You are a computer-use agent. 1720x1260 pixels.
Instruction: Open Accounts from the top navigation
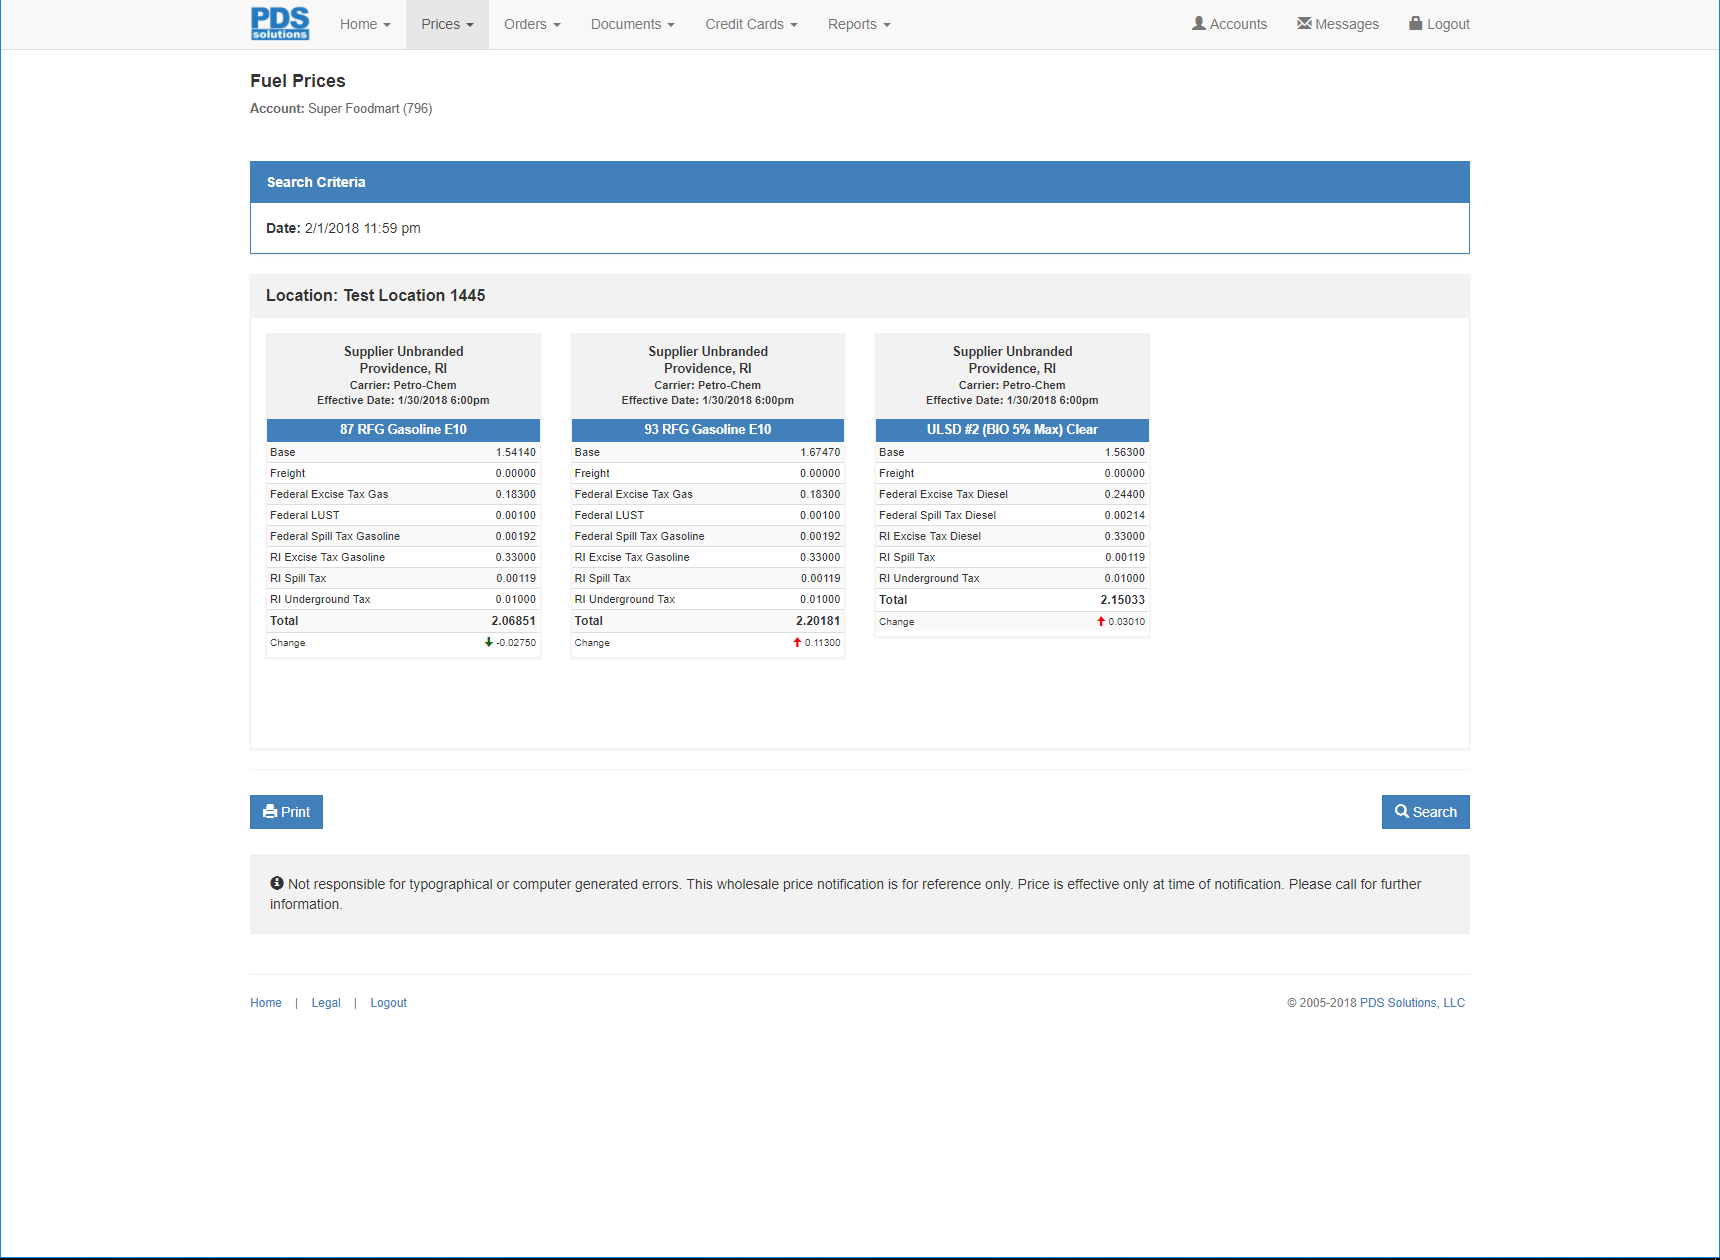click(1229, 24)
